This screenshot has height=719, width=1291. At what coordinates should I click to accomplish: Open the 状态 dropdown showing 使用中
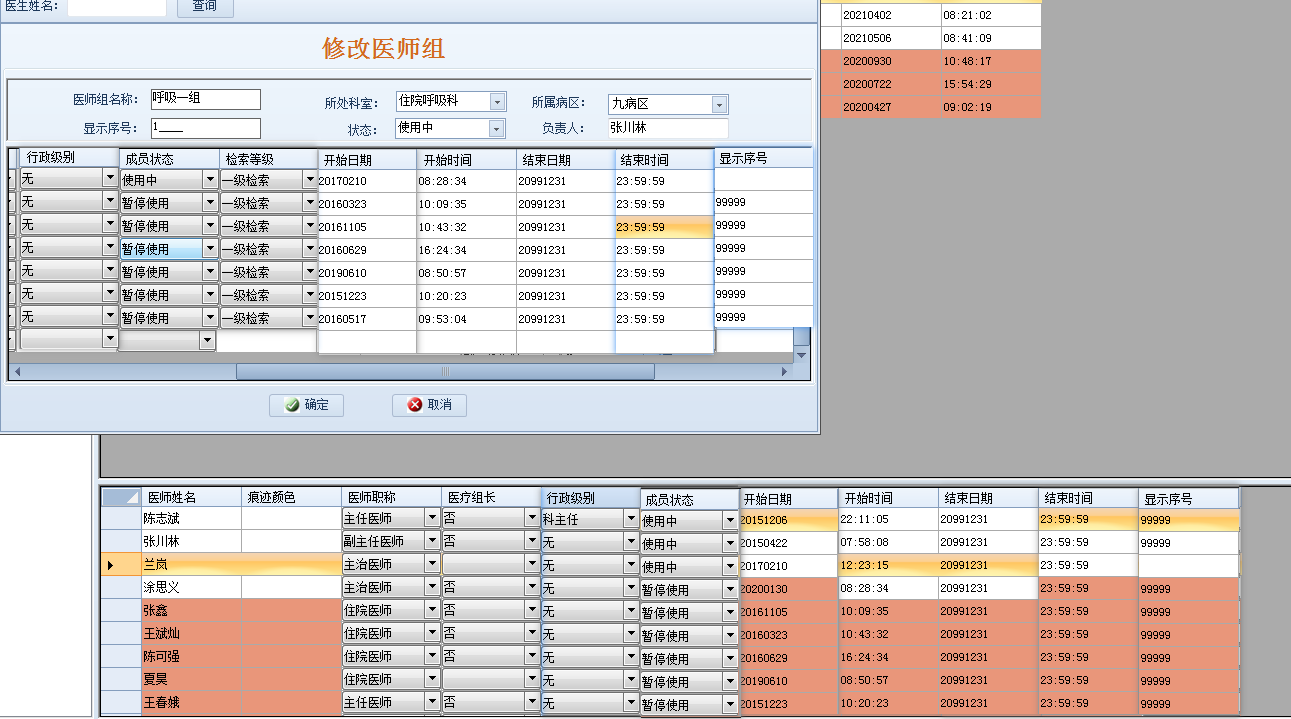(497, 128)
